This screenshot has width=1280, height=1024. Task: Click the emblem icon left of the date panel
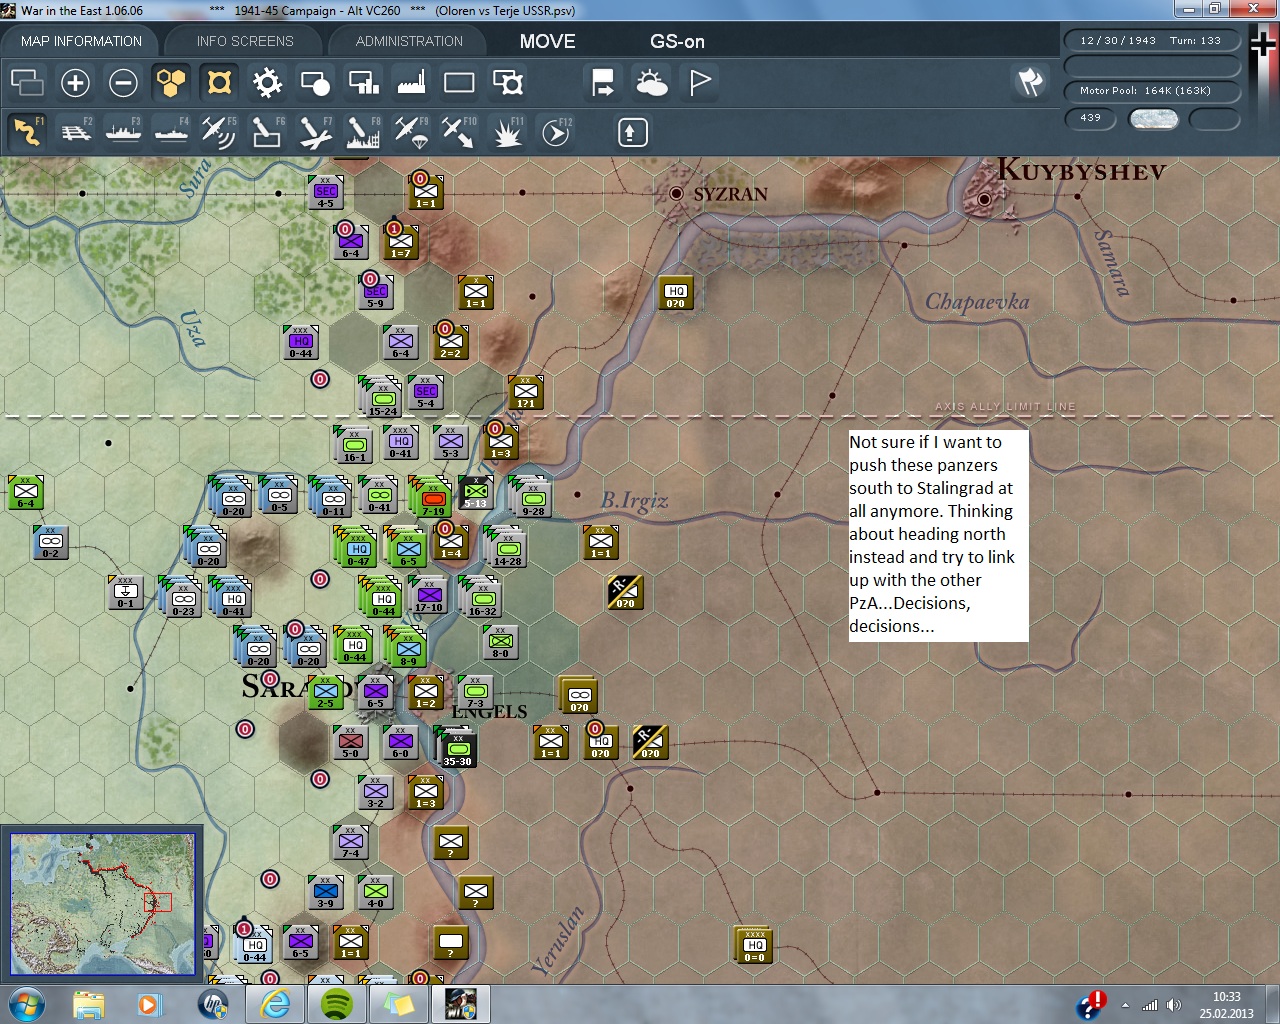[1031, 82]
